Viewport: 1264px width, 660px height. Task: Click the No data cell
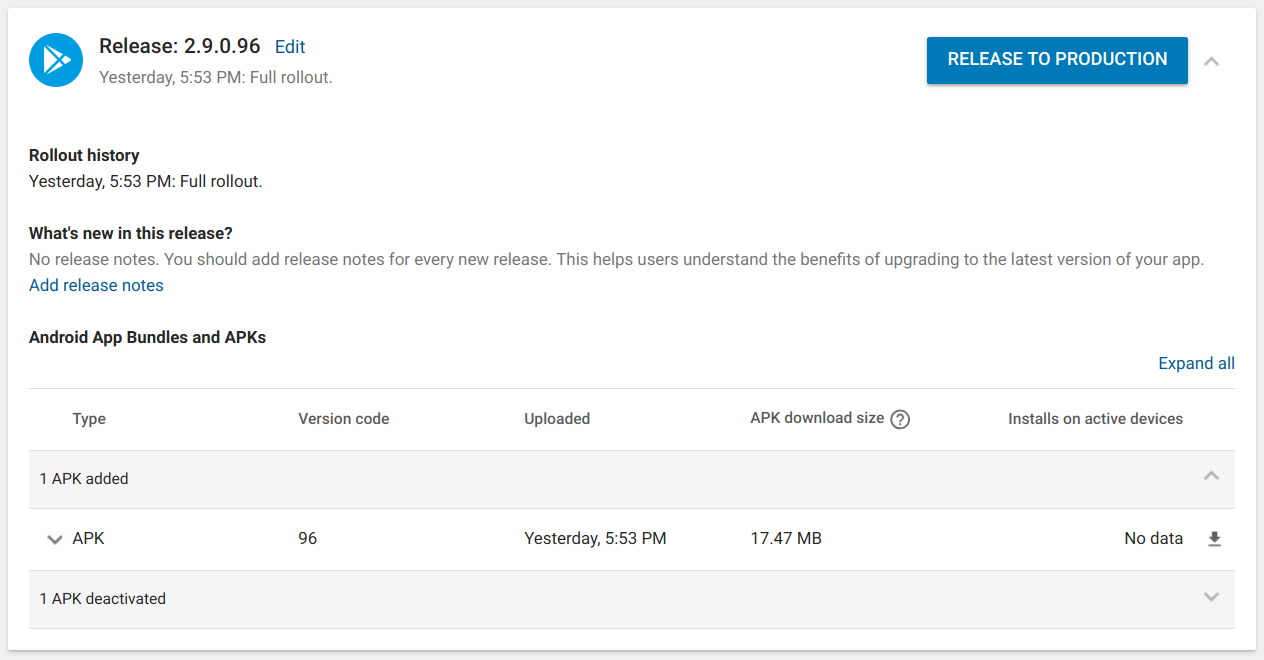[x=1153, y=538]
